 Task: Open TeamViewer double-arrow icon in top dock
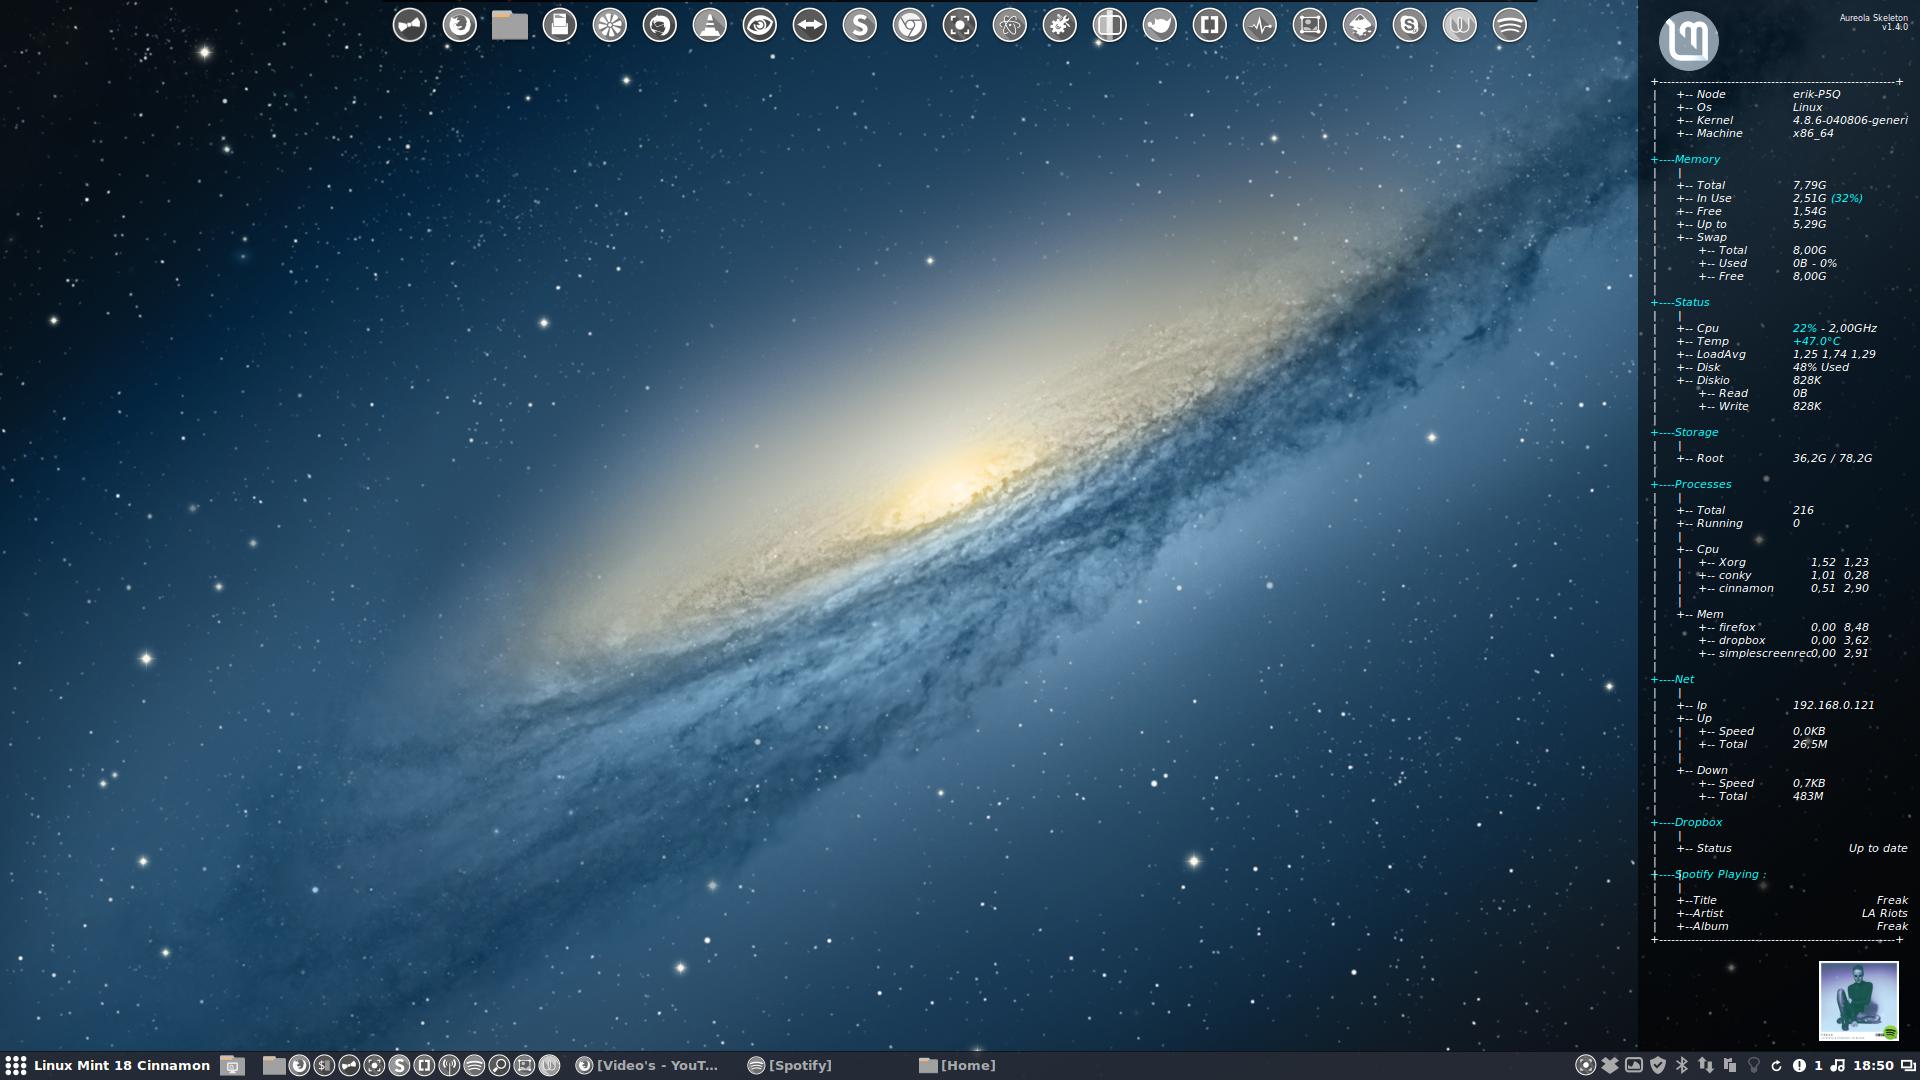pos(810,25)
